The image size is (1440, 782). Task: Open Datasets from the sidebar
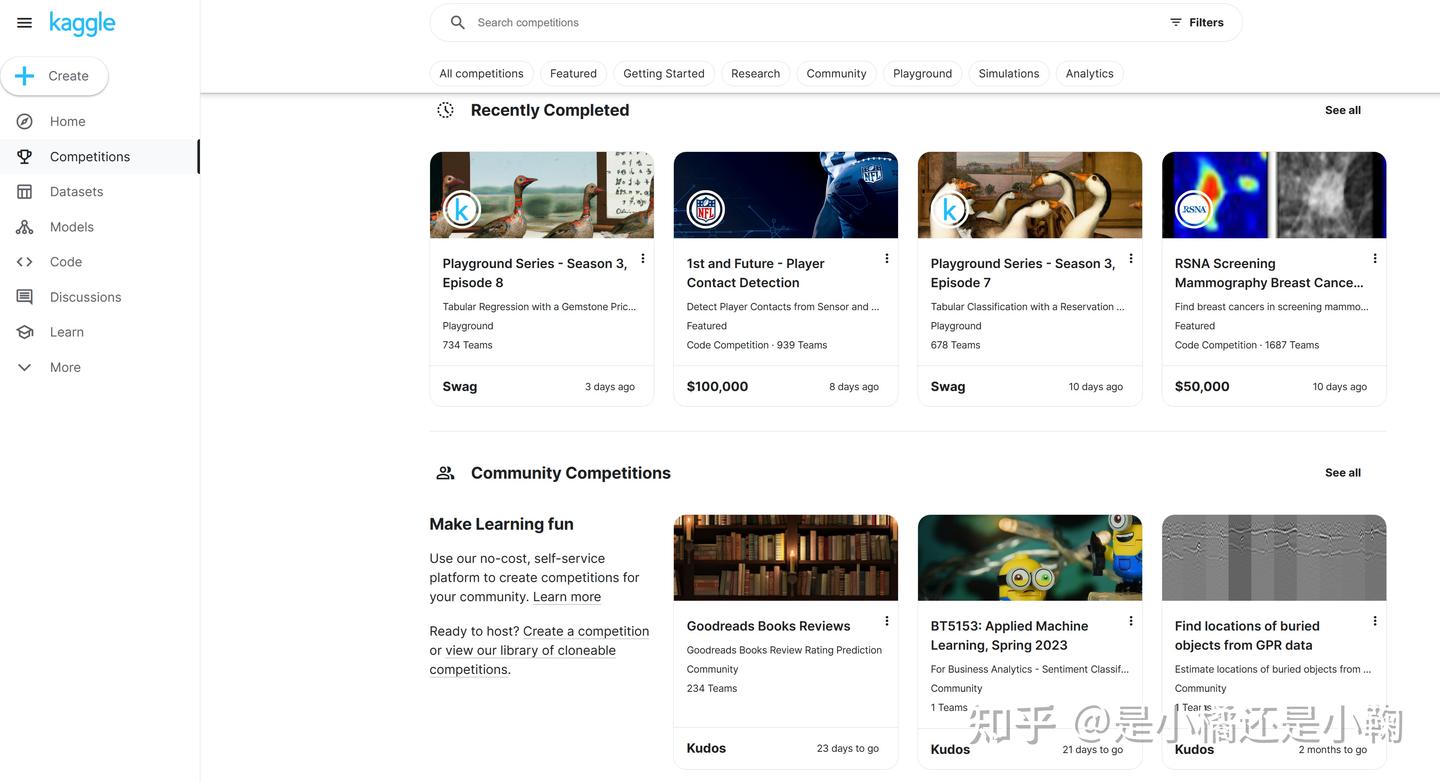pos(99,191)
